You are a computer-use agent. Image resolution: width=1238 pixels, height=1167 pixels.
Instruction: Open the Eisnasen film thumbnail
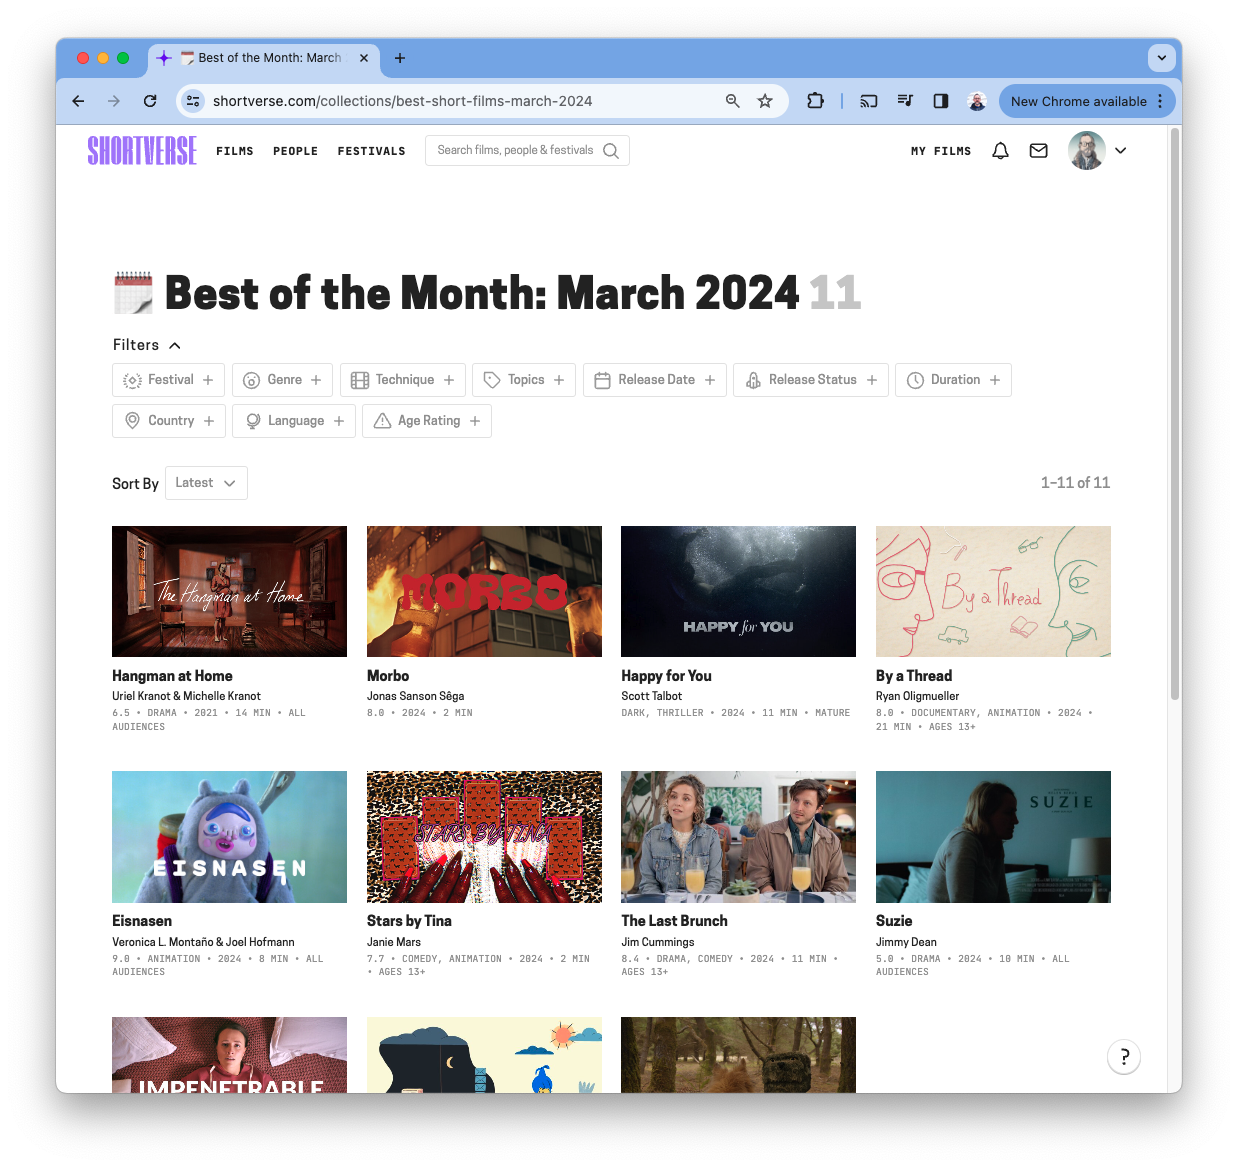(229, 837)
